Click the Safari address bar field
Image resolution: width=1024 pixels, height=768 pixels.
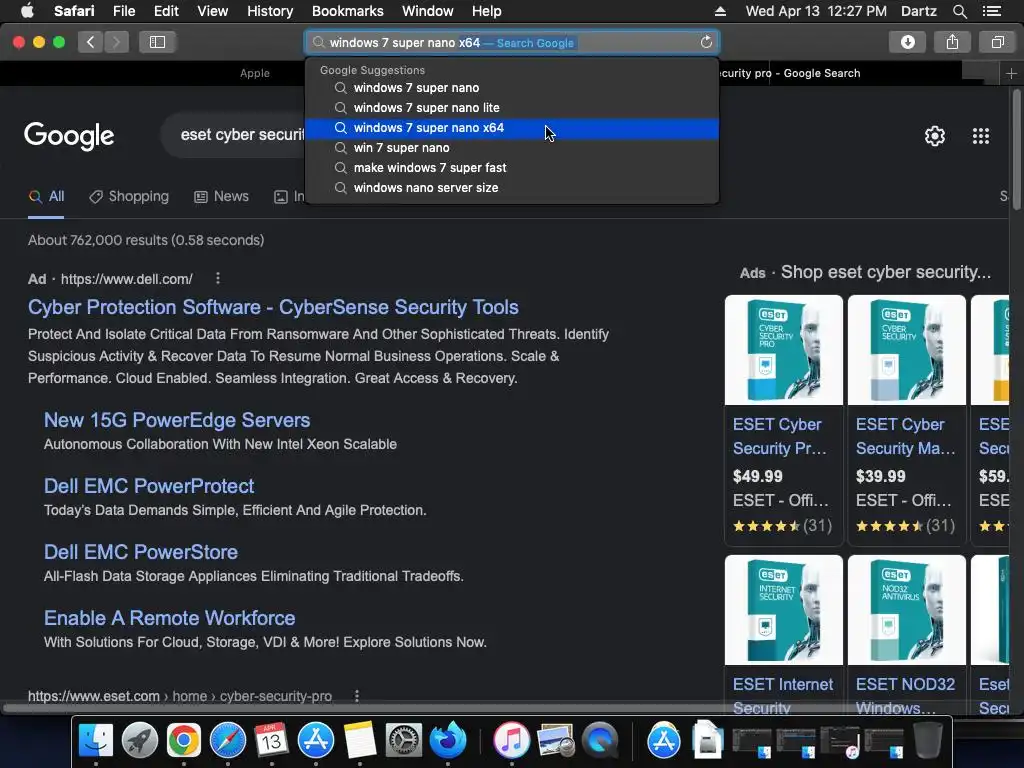(512, 42)
